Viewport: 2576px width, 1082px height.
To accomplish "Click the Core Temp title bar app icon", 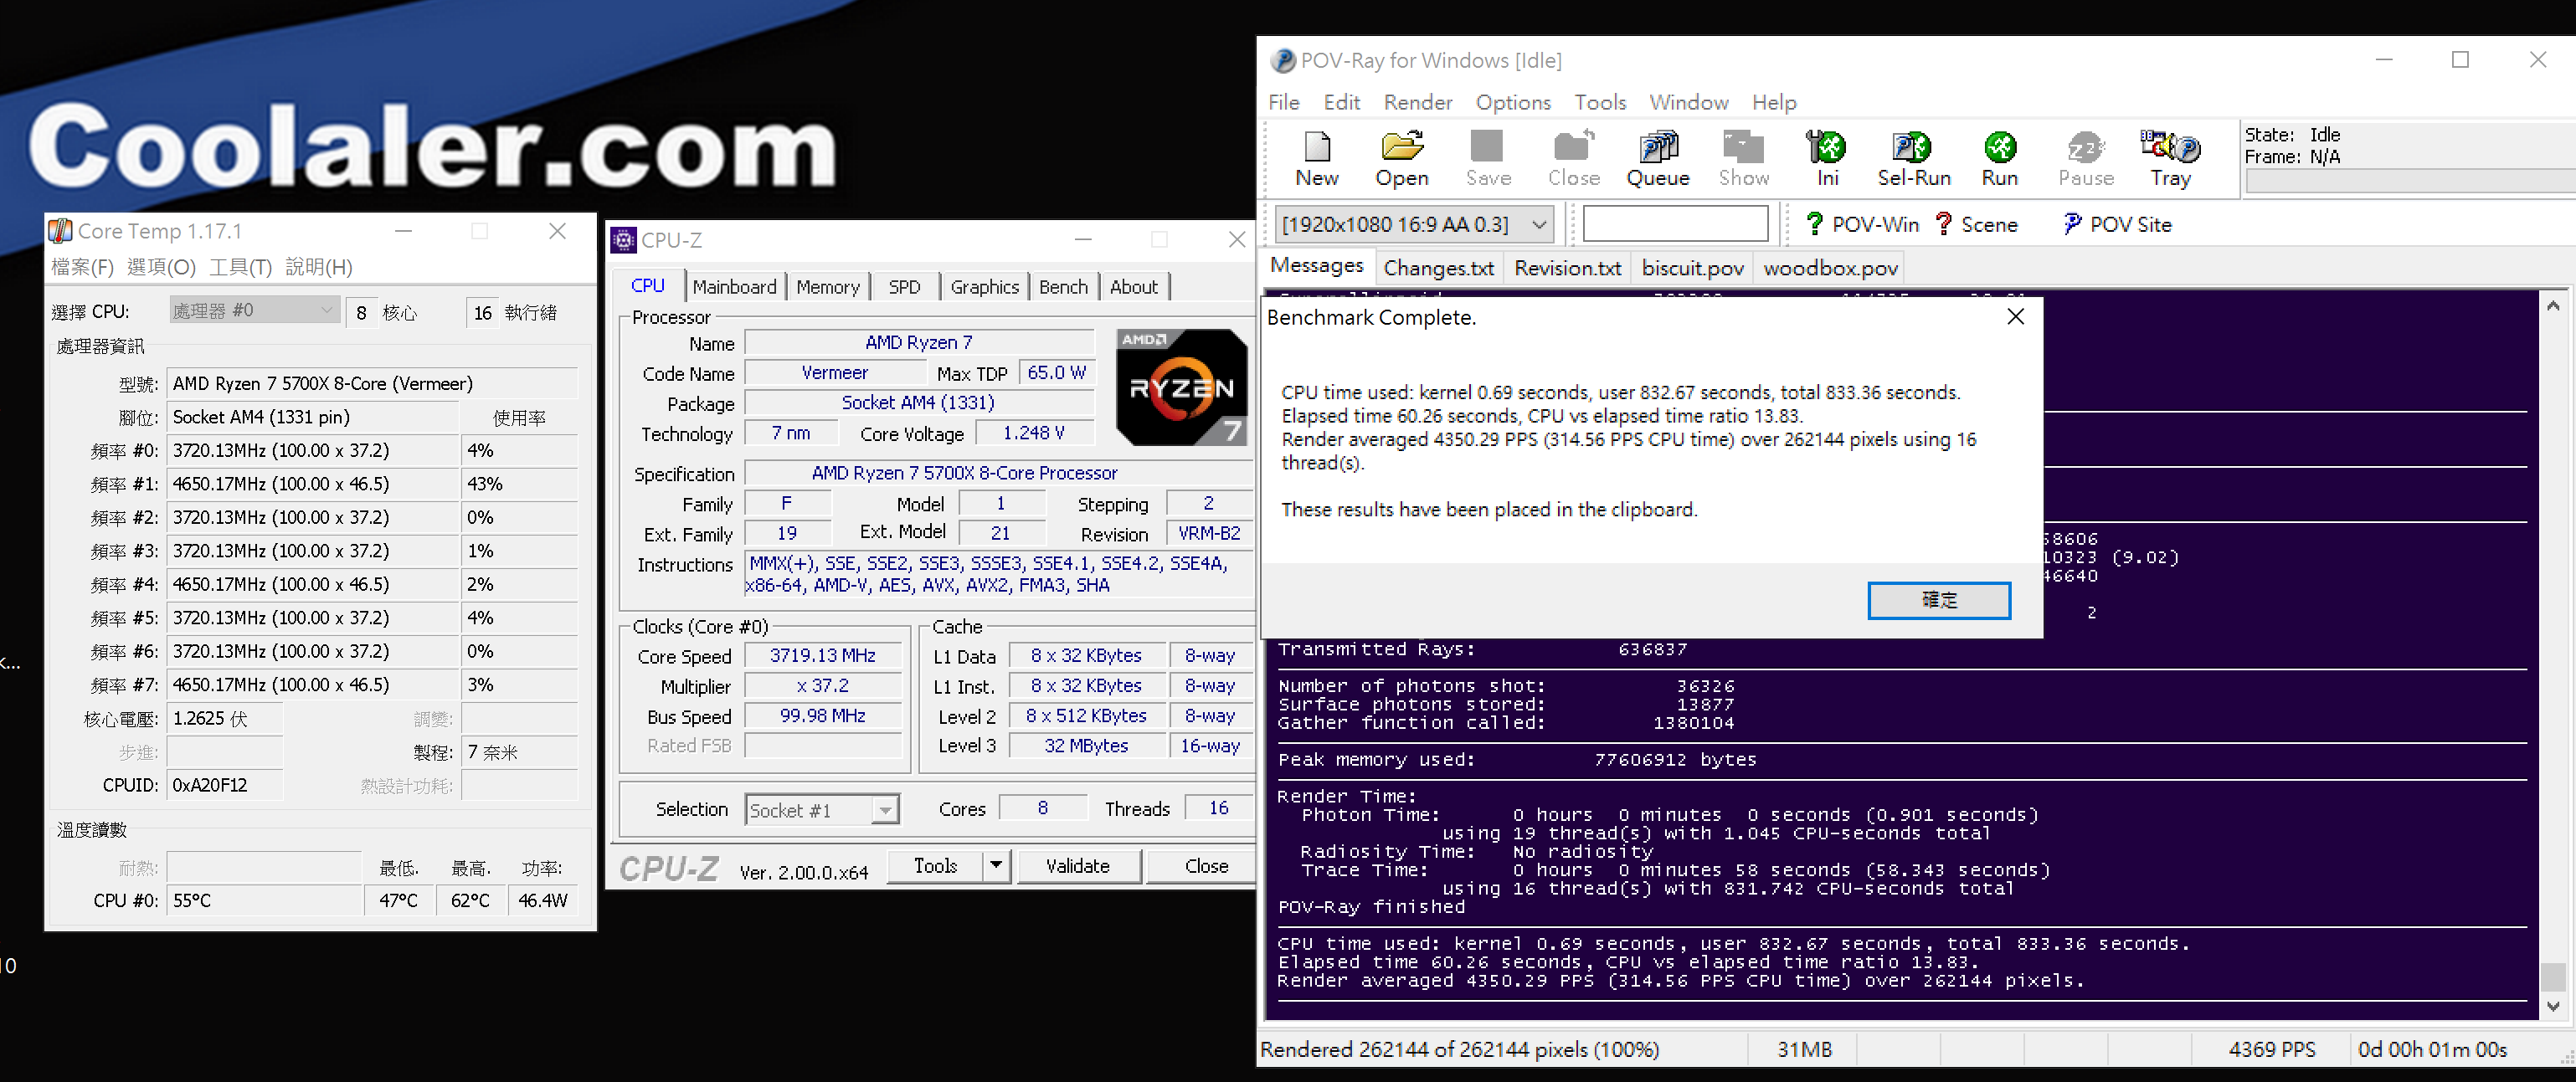I will pos(60,231).
